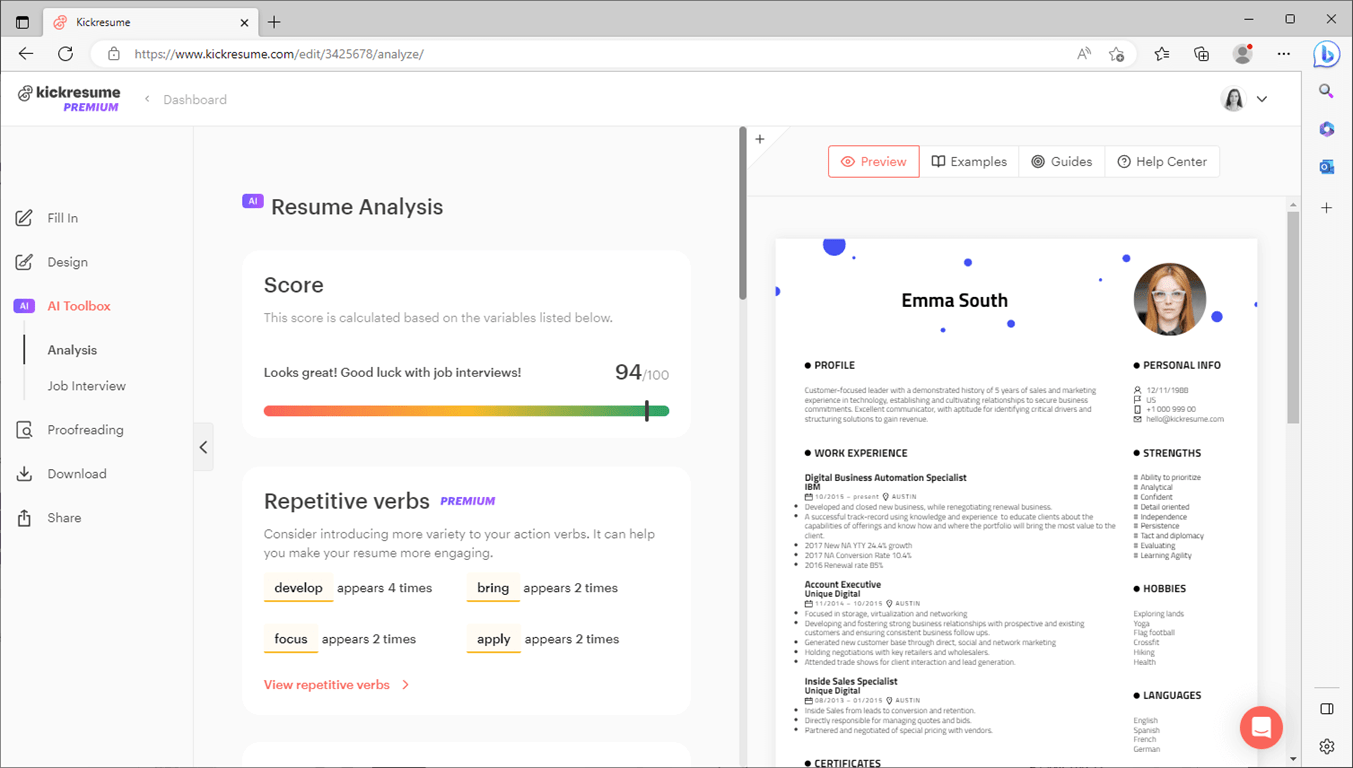Switch to the Job Interview section
The height and width of the screenshot is (768, 1353).
tap(86, 385)
